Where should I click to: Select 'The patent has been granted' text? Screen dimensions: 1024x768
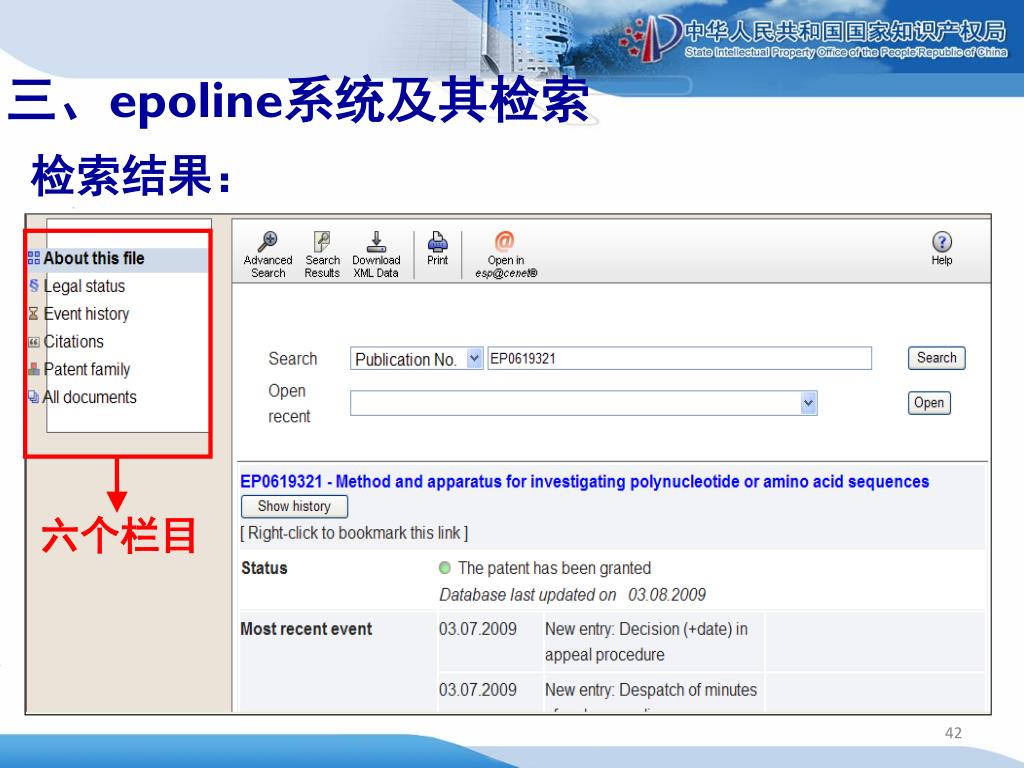click(554, 568)
